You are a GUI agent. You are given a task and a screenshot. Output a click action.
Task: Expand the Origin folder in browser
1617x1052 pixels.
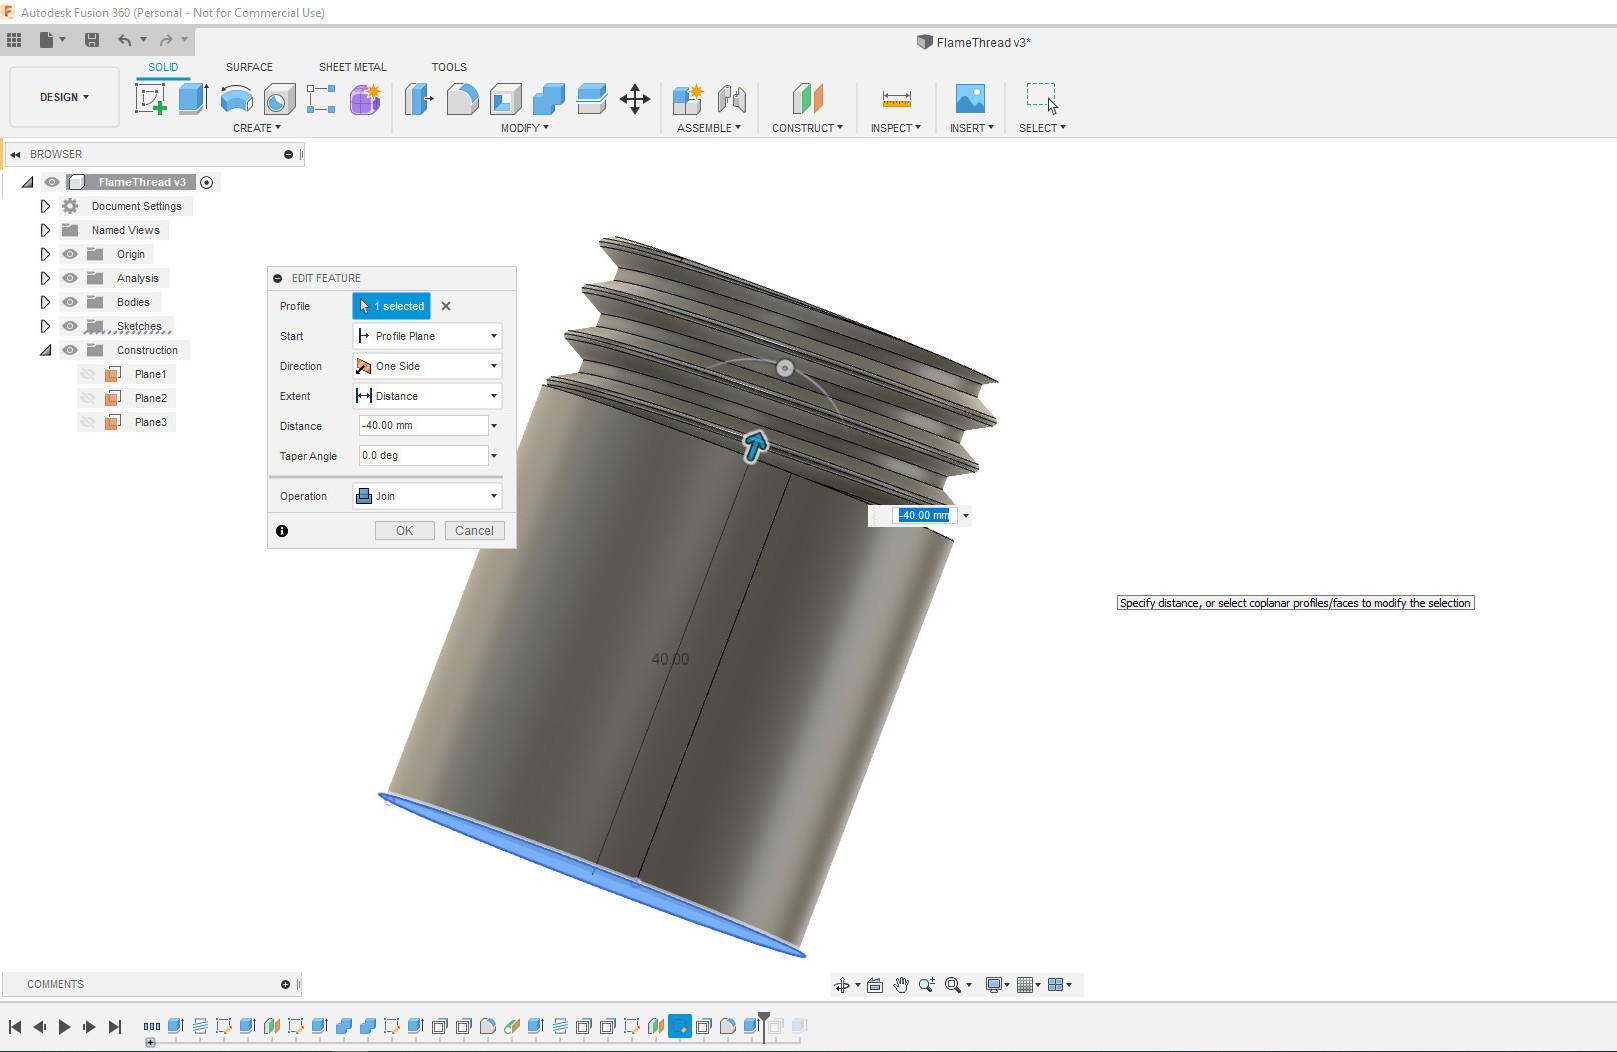point(45,254)
